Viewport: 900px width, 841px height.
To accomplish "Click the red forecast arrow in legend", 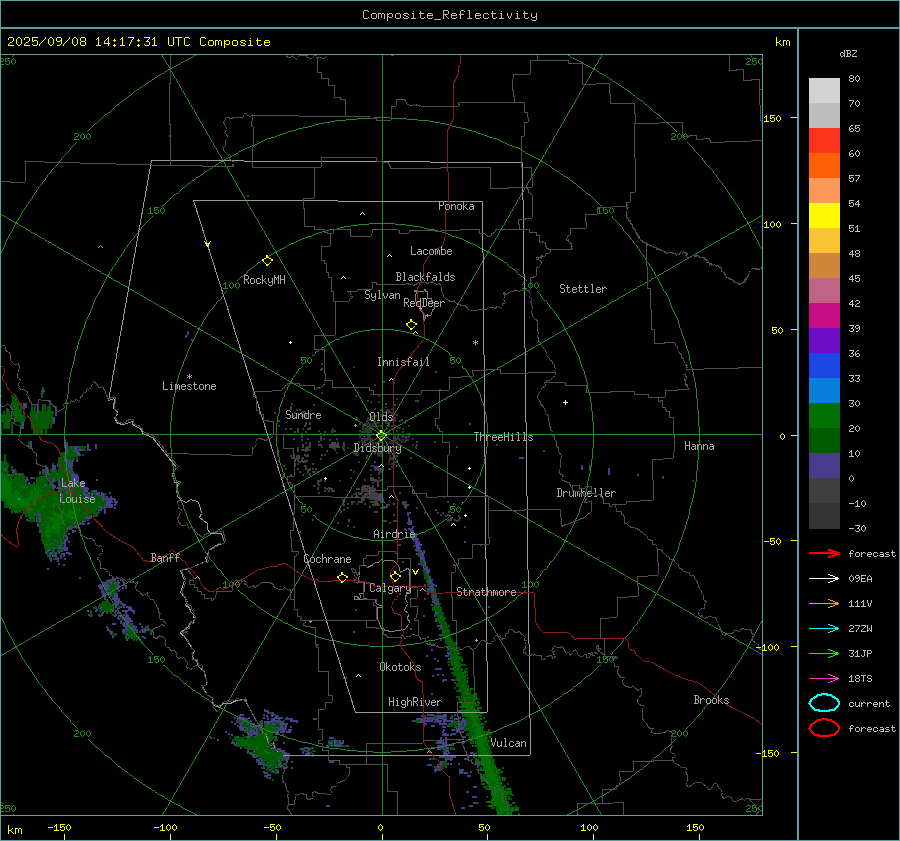I will [825, 553].
